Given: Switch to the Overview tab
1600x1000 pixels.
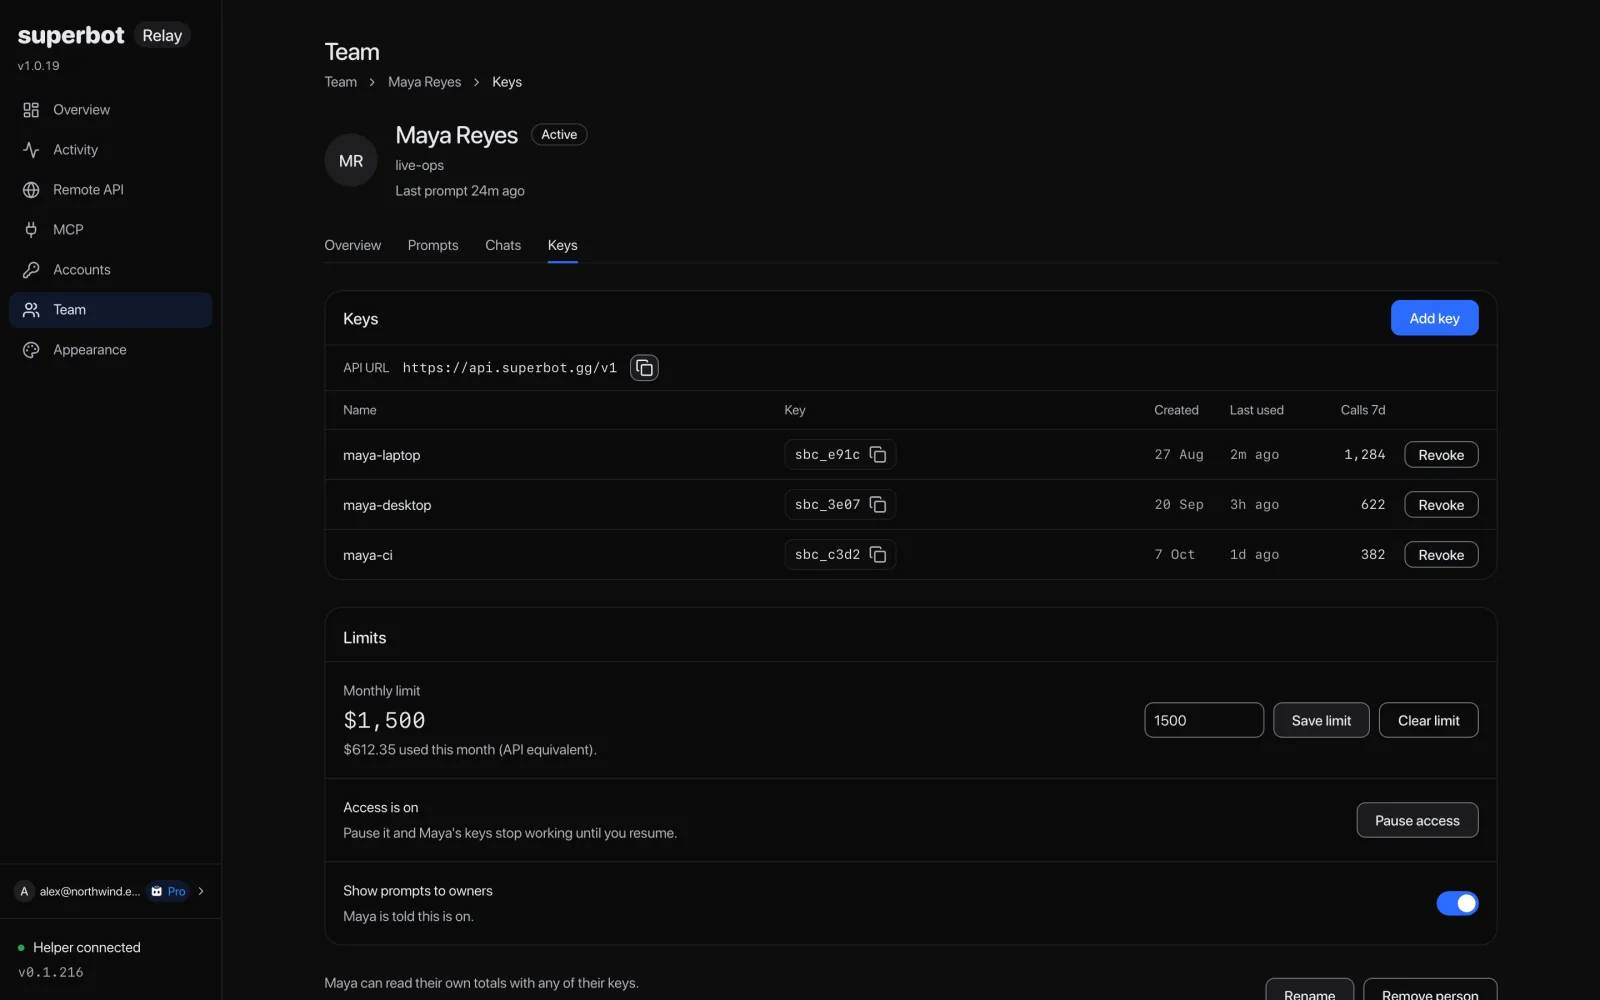Looking at the screenshot, I should coord(353,245).
